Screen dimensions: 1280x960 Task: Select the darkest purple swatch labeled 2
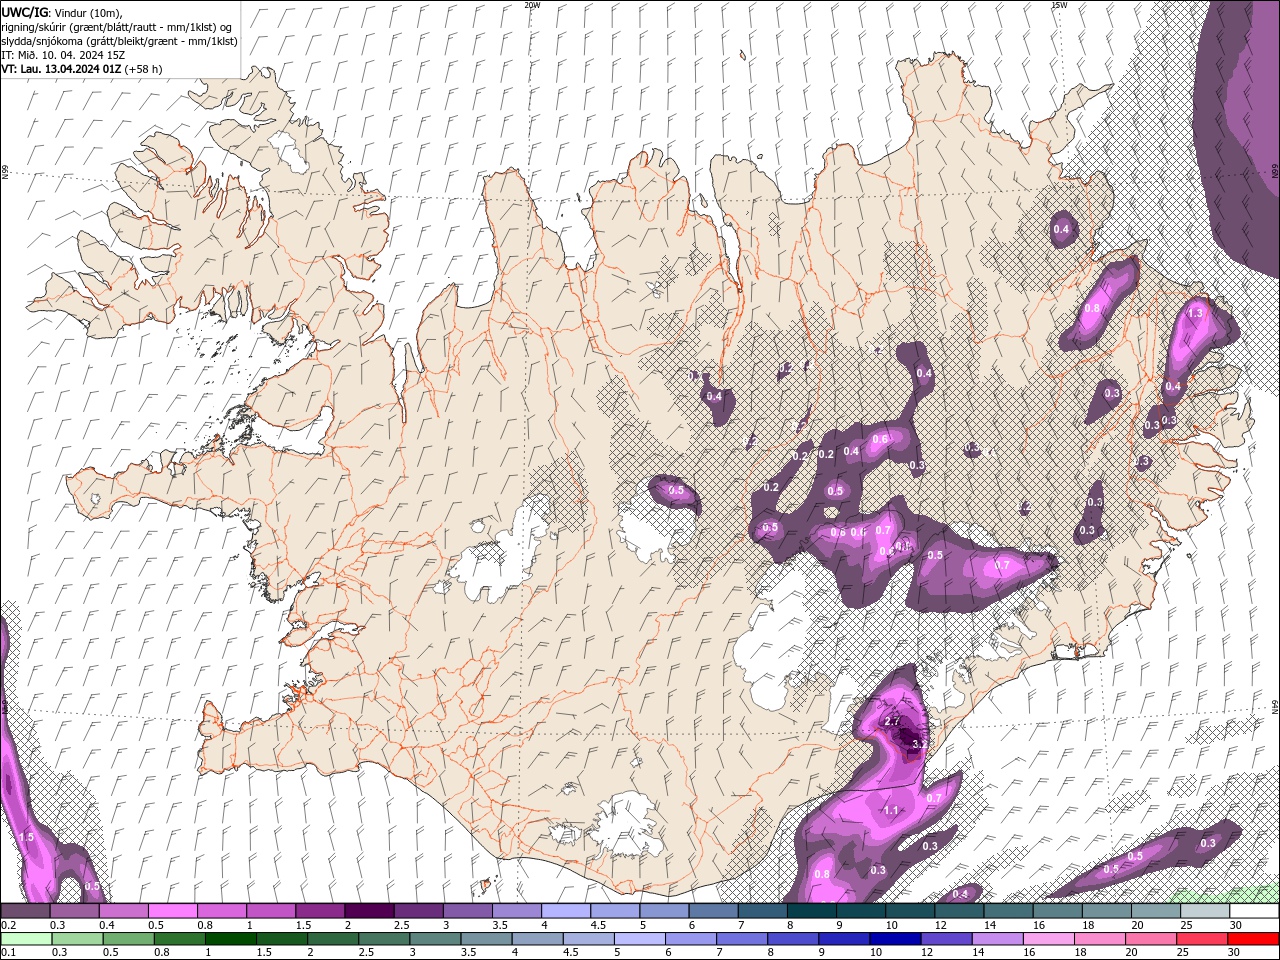(x=368, y=911)
